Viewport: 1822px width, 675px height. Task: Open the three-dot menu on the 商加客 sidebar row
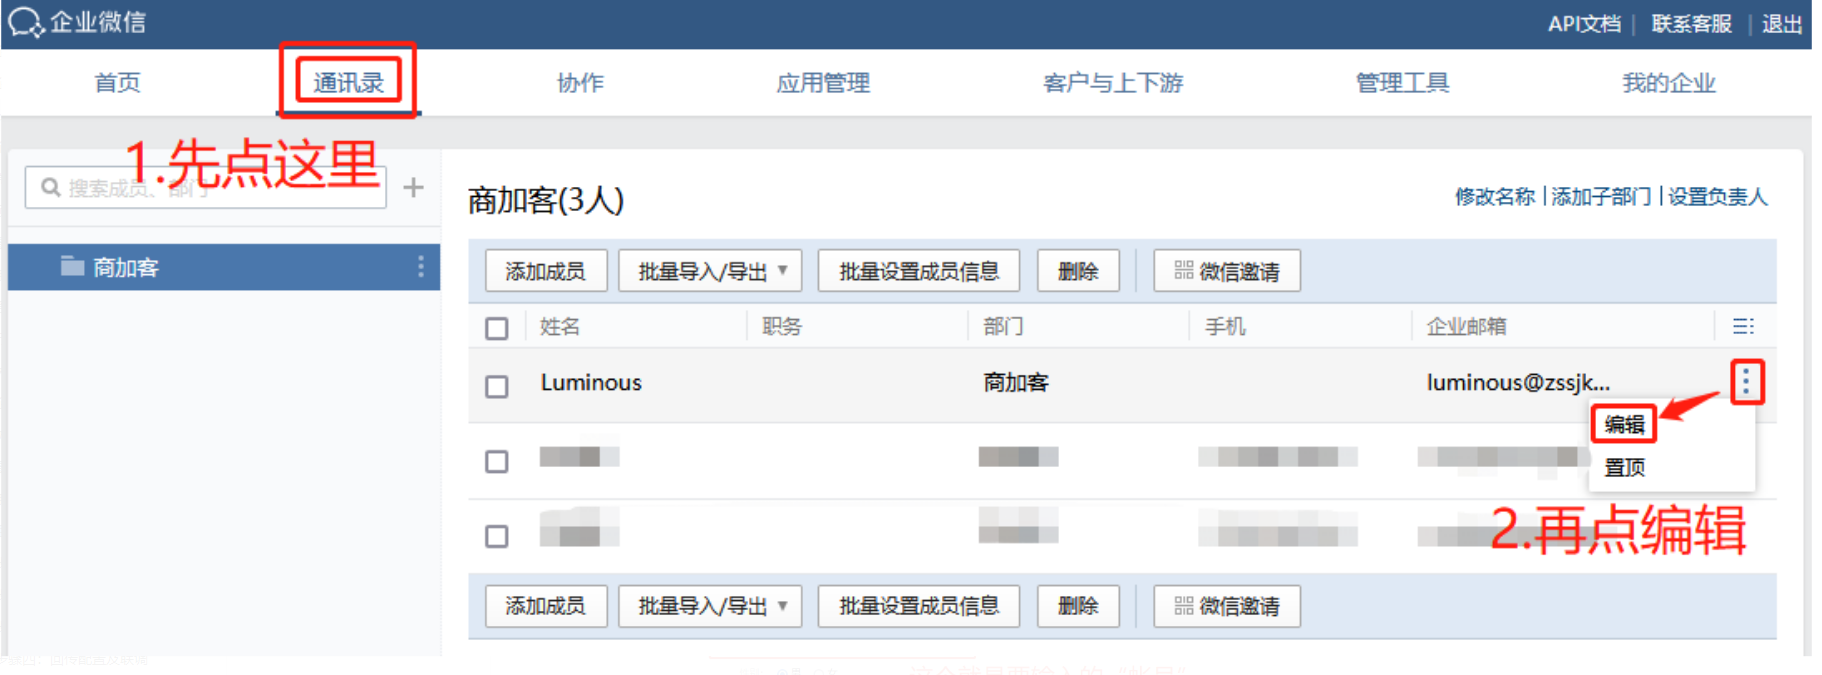tap(421, 267)
